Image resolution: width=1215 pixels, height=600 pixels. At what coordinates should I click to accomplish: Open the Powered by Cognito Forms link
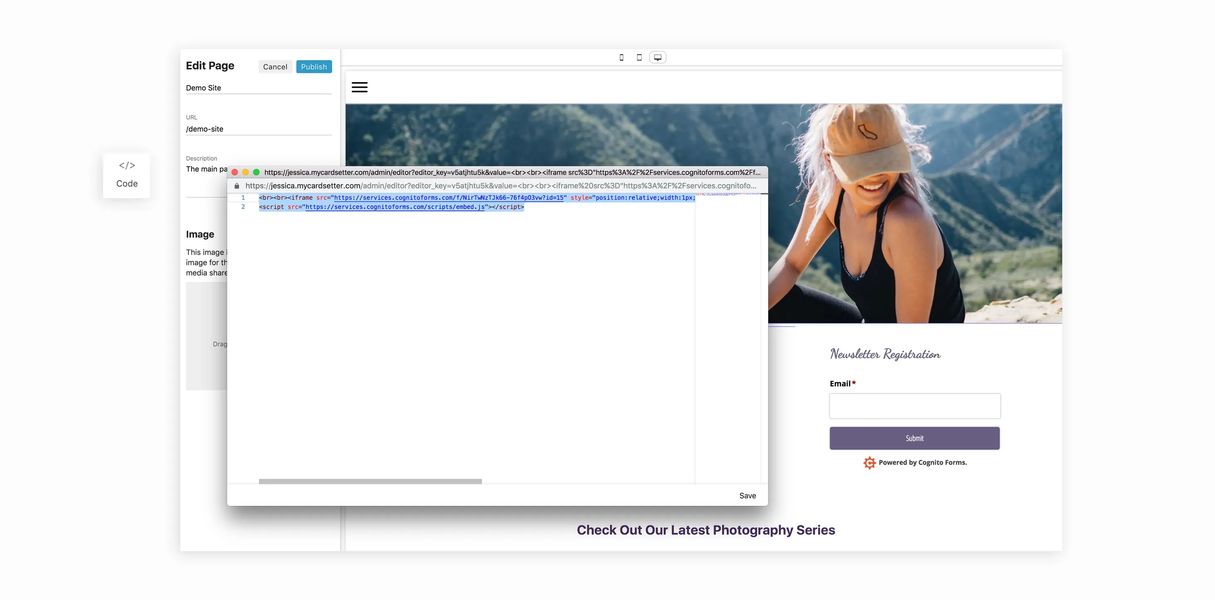[923, 463]
